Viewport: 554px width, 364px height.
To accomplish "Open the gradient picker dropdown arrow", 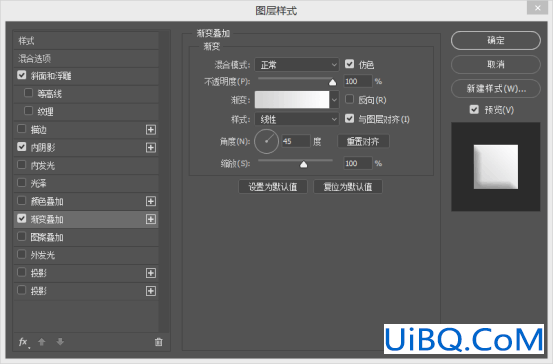I will [x=334, y=100].
